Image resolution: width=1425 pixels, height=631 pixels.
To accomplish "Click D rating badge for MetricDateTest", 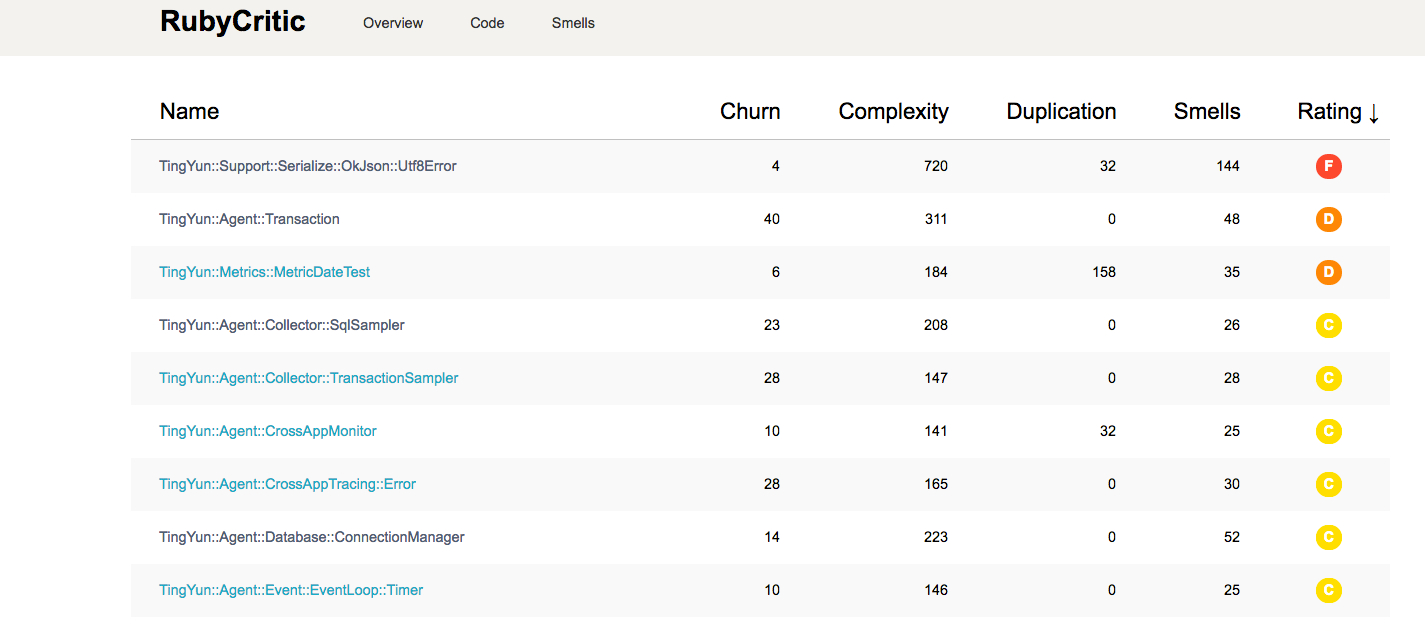I will click(x=1328, y=273).
